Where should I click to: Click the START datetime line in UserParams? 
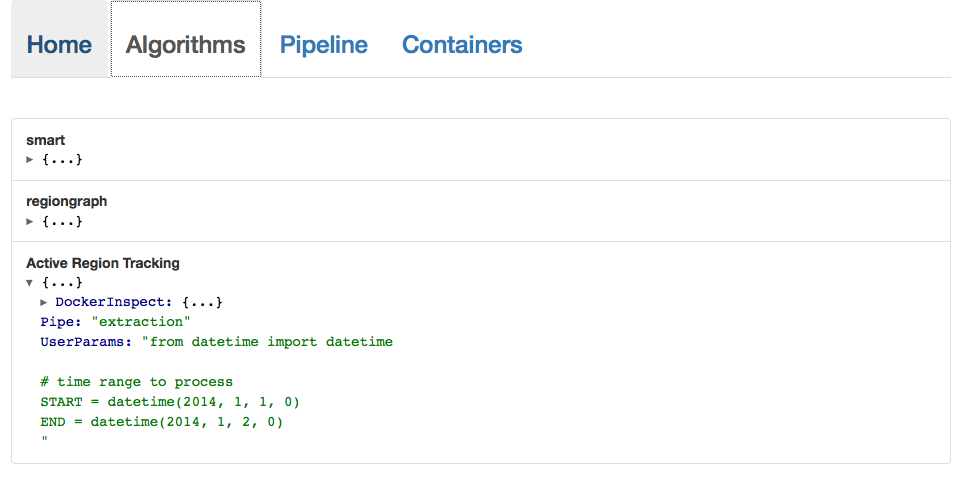[170, 402]
